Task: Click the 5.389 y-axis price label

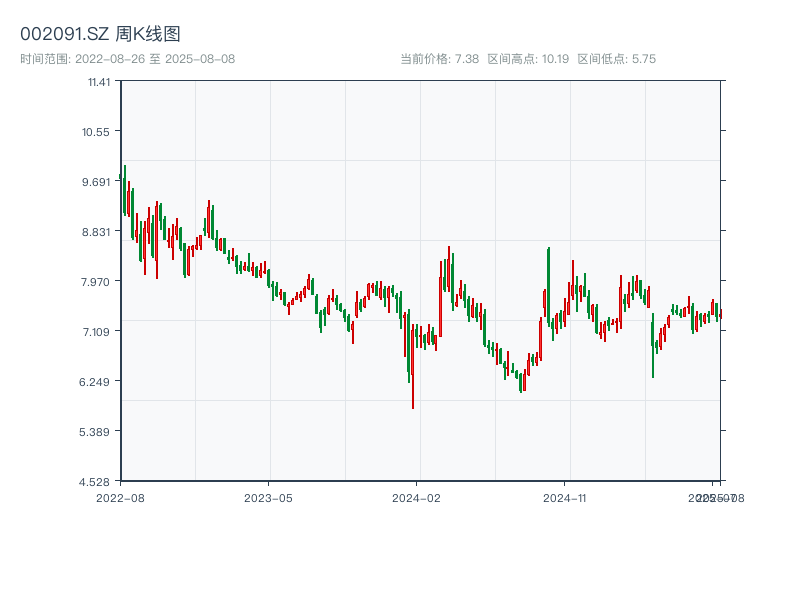Action: click(98, 431)
